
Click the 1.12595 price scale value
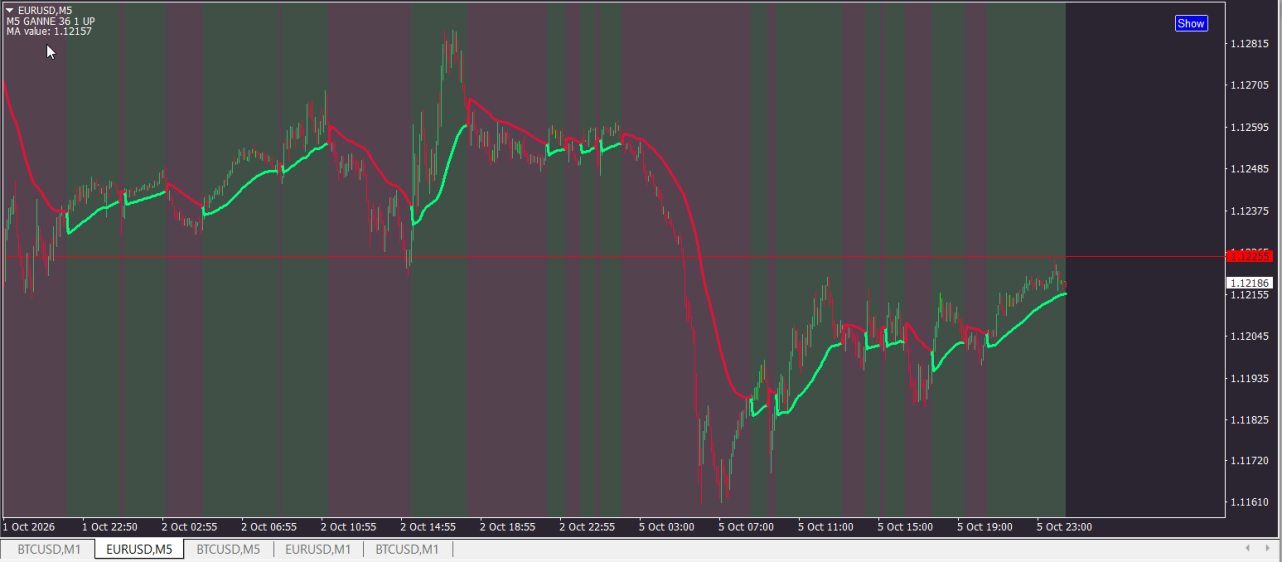click(x=1249, y=127)
